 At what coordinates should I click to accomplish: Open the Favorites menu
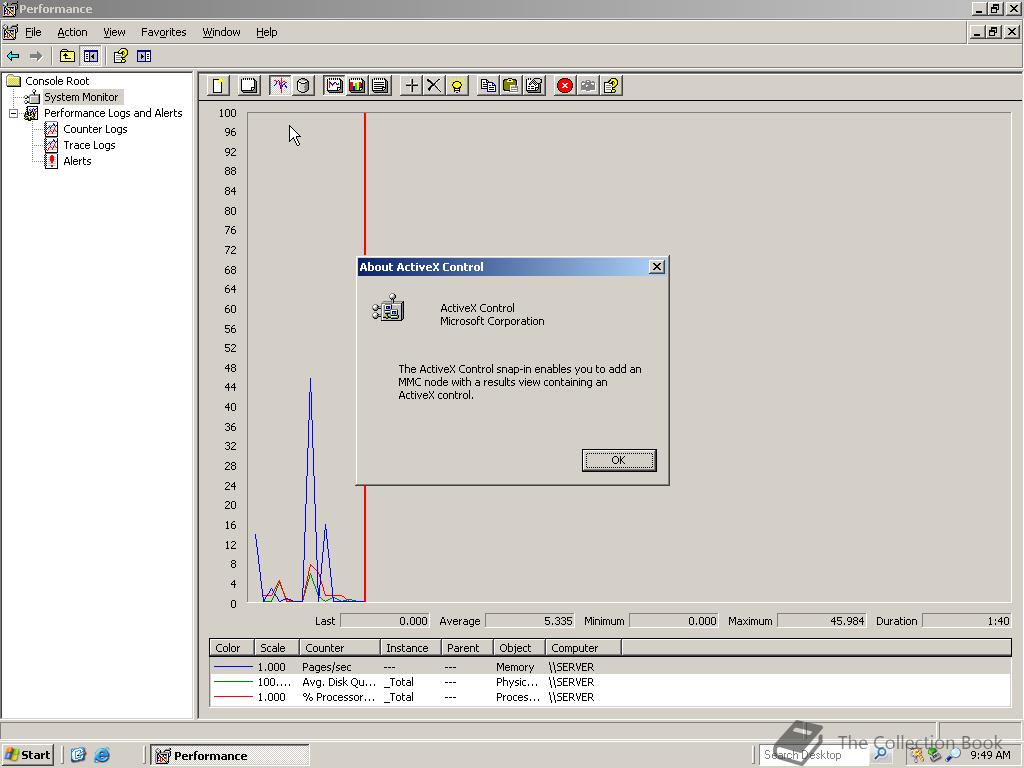[163, 32]
